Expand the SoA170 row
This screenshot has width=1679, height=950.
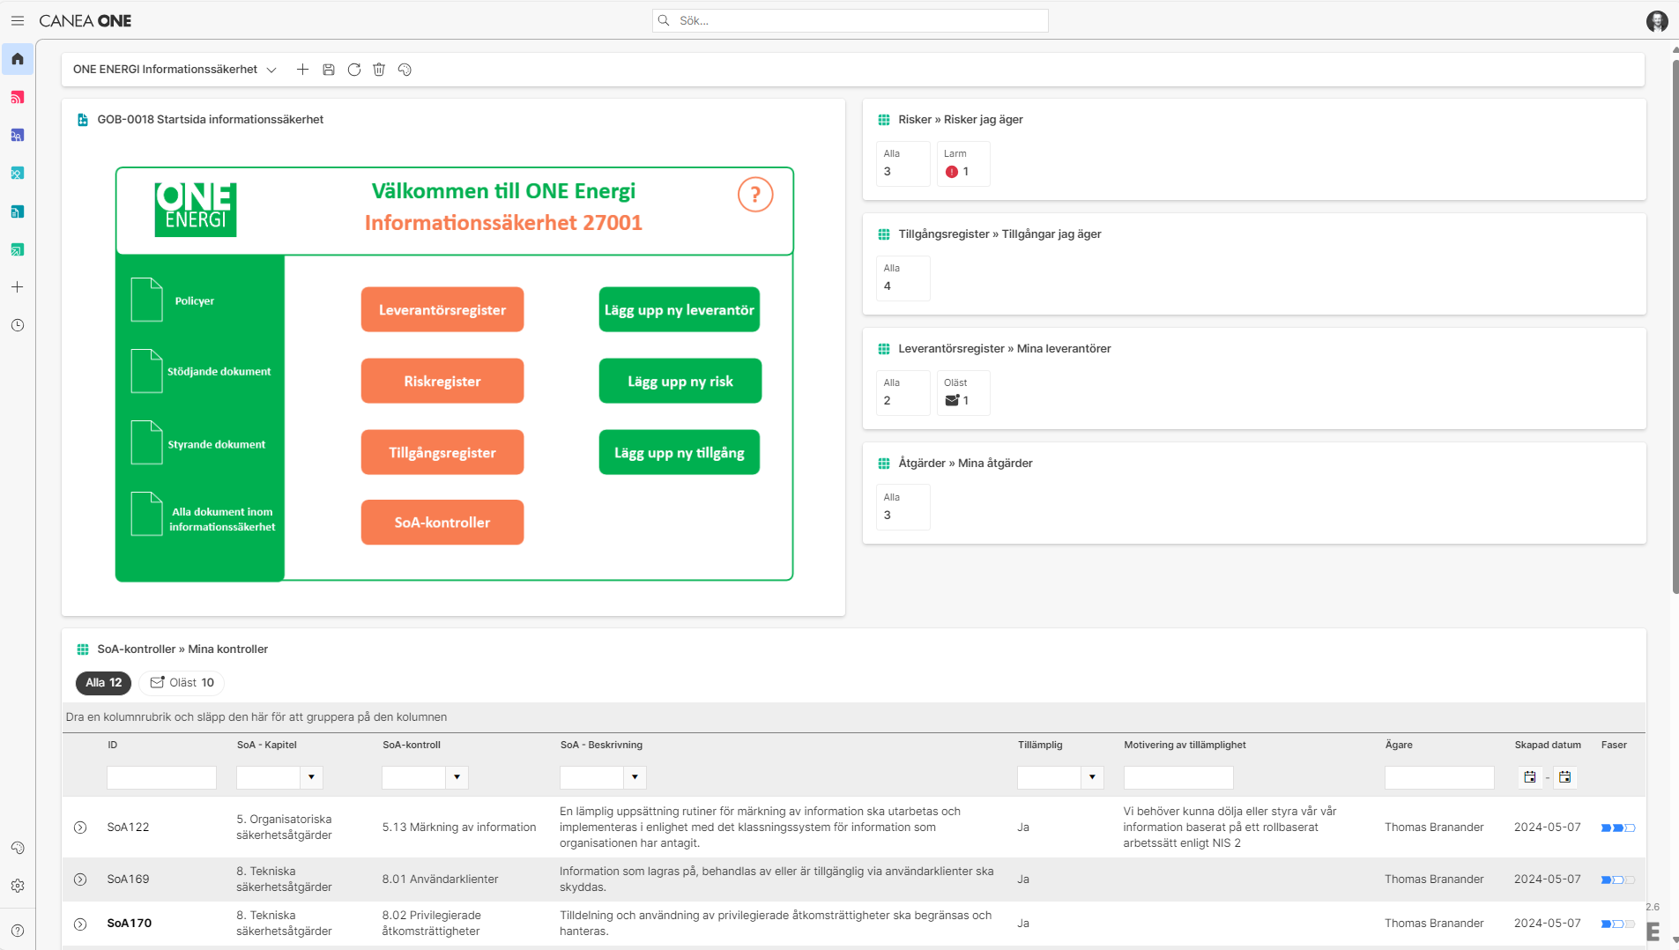point(80,924)
